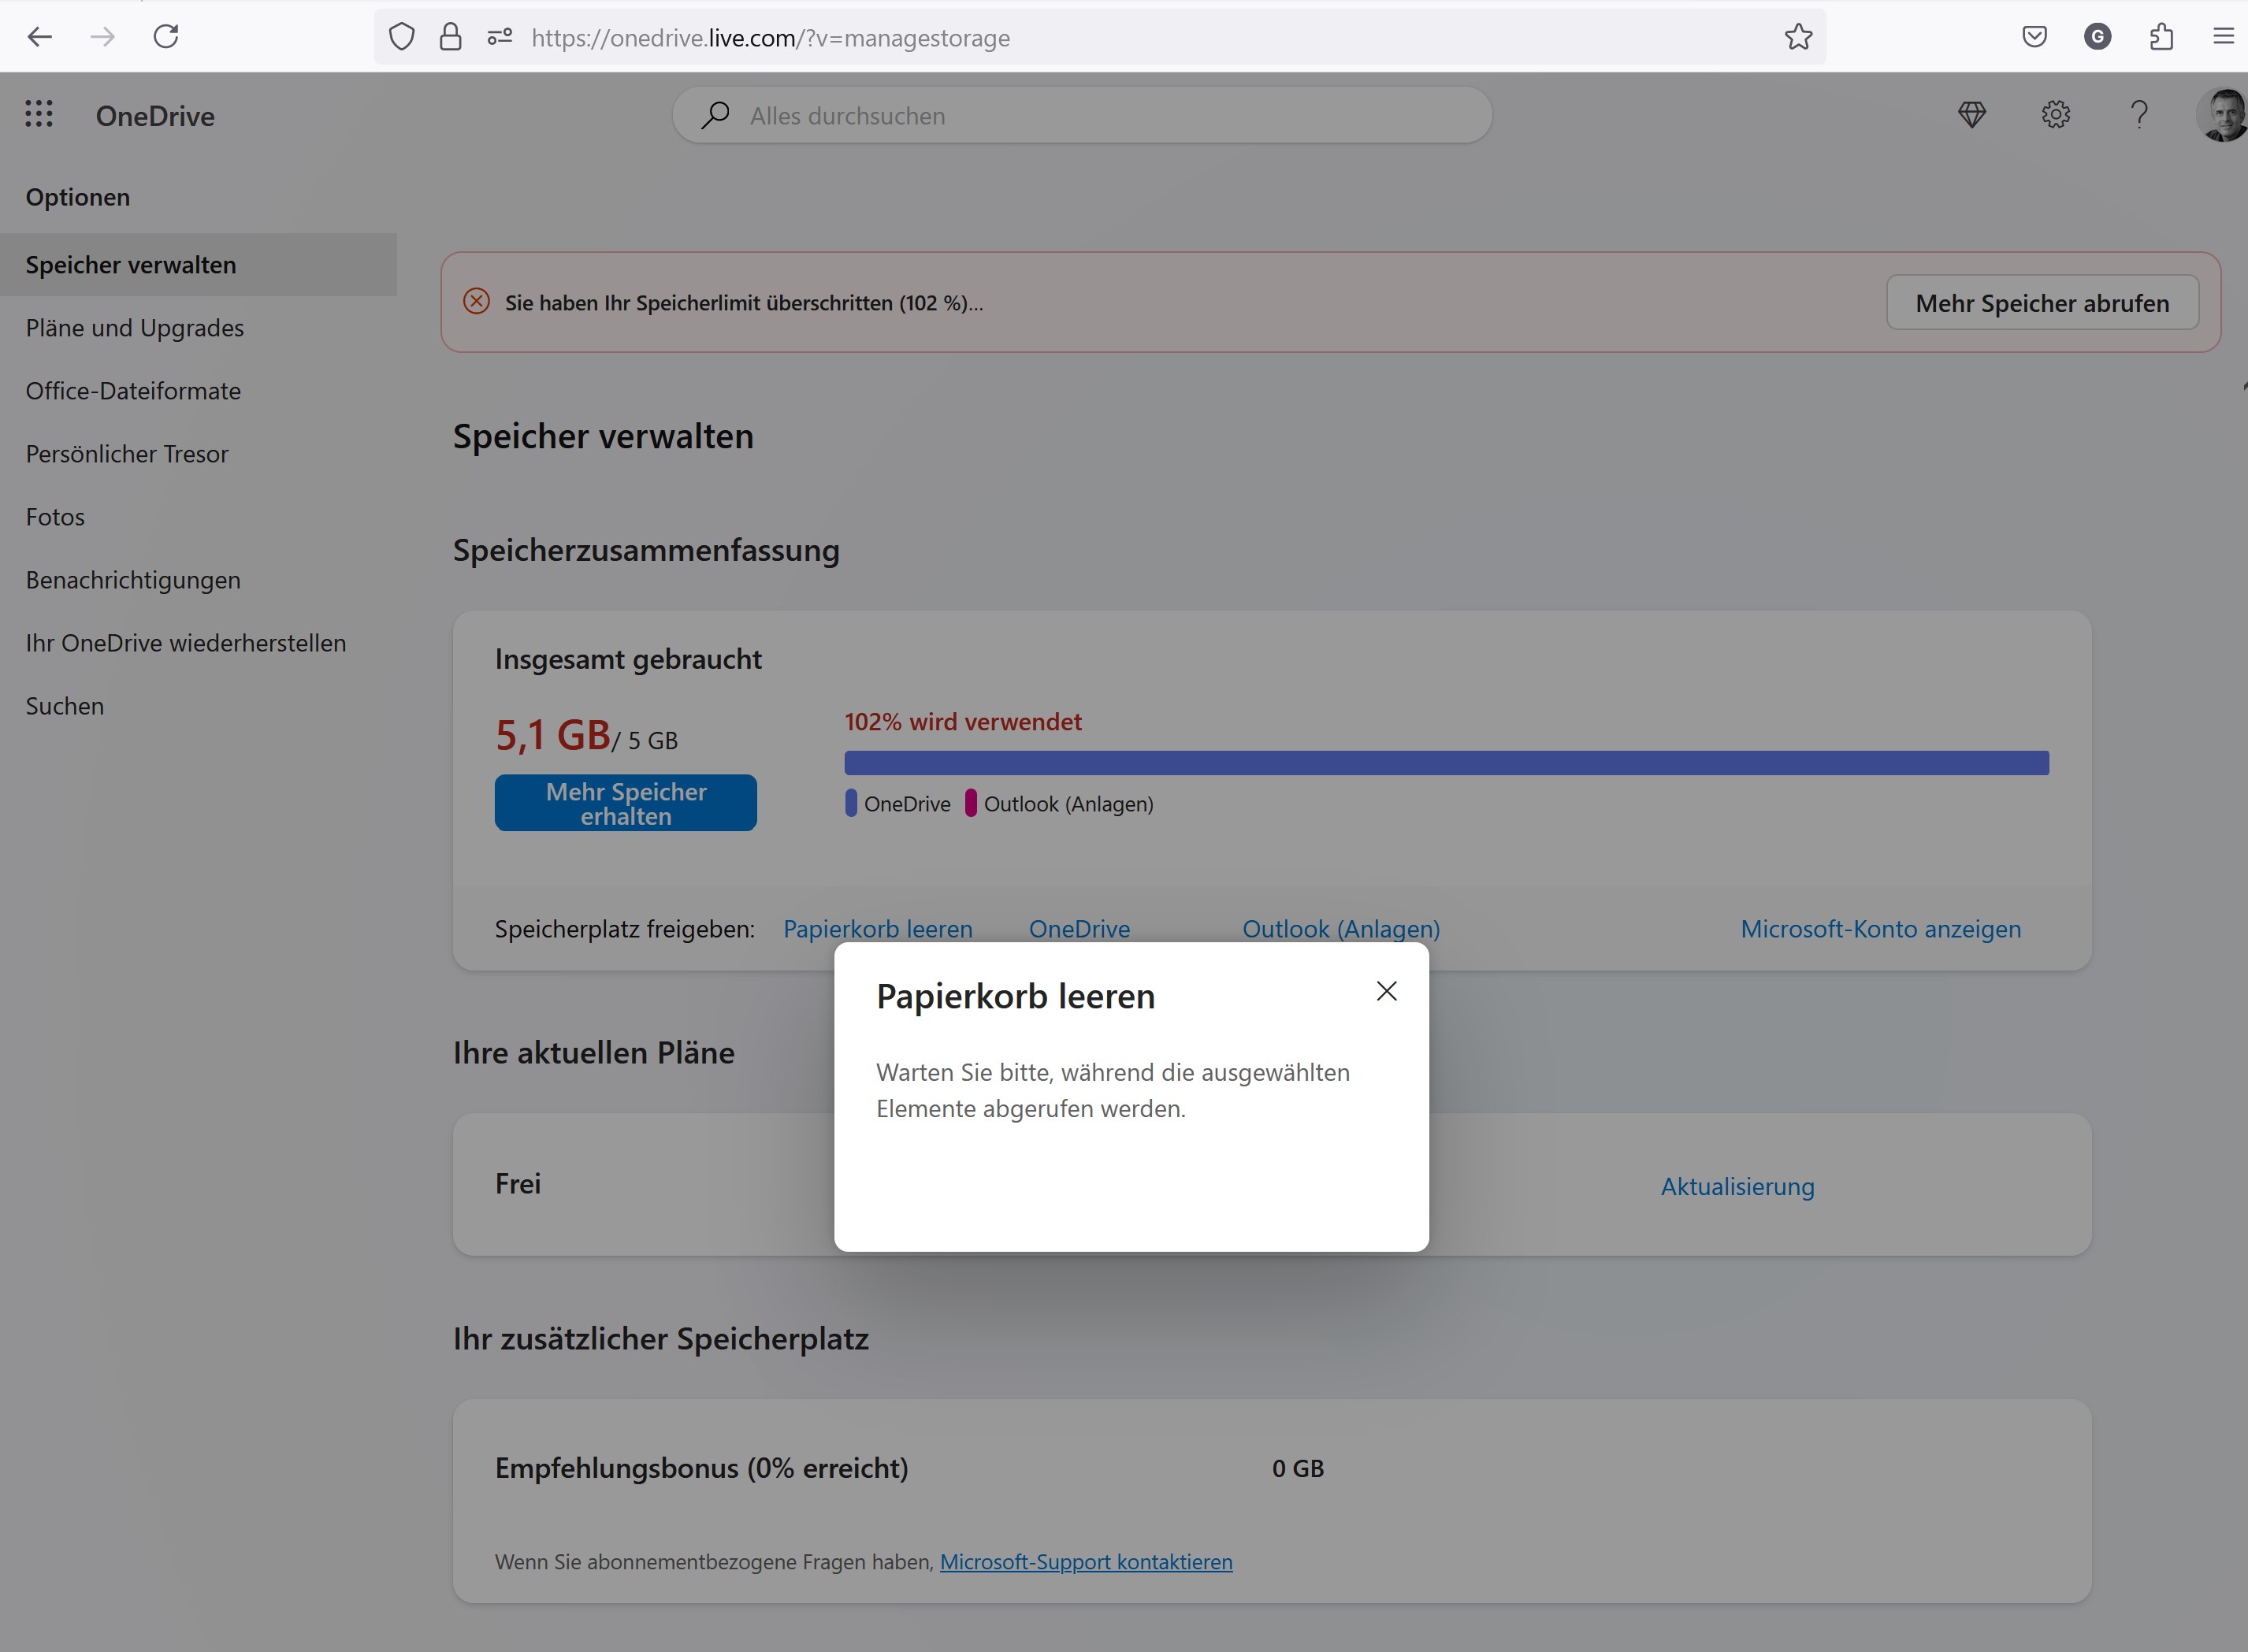The height and width of the screenshot is (1652, 2248).
Task: Focus the Alles durchsuchen search field
Action: [x=1082, y=115]
